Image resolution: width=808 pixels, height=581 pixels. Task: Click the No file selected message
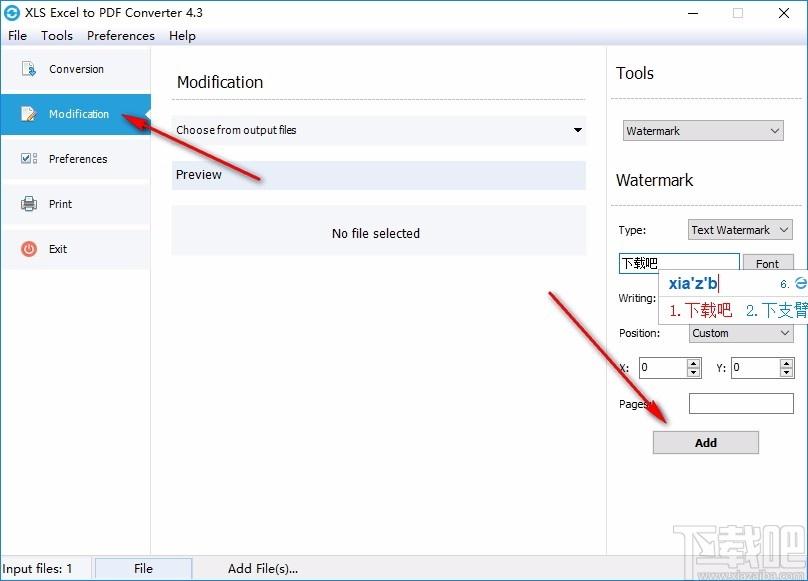coord(376,234)
